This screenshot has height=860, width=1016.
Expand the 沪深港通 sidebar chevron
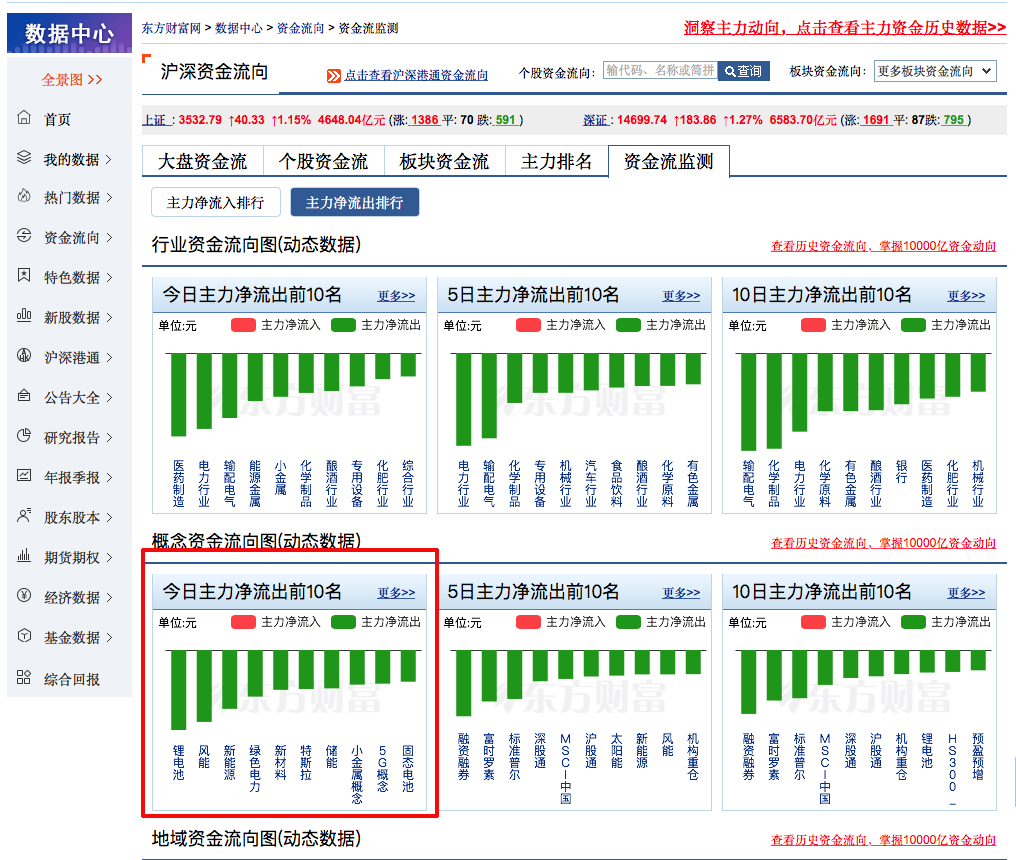108,358
